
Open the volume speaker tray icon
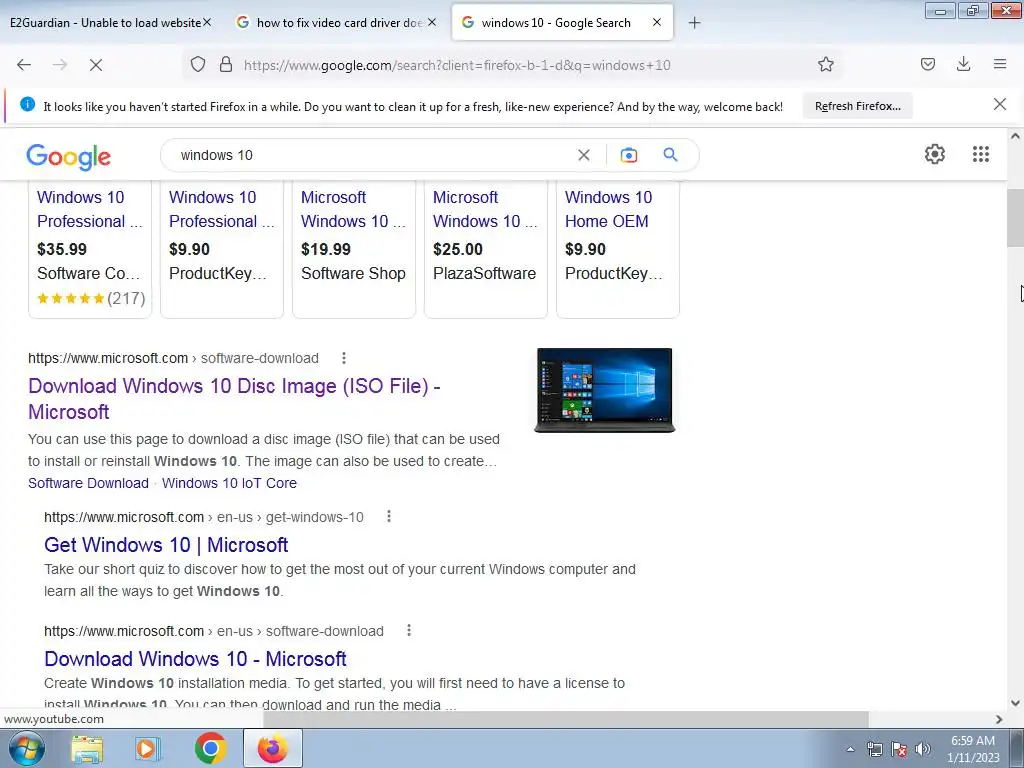click(x=922, y=749)
